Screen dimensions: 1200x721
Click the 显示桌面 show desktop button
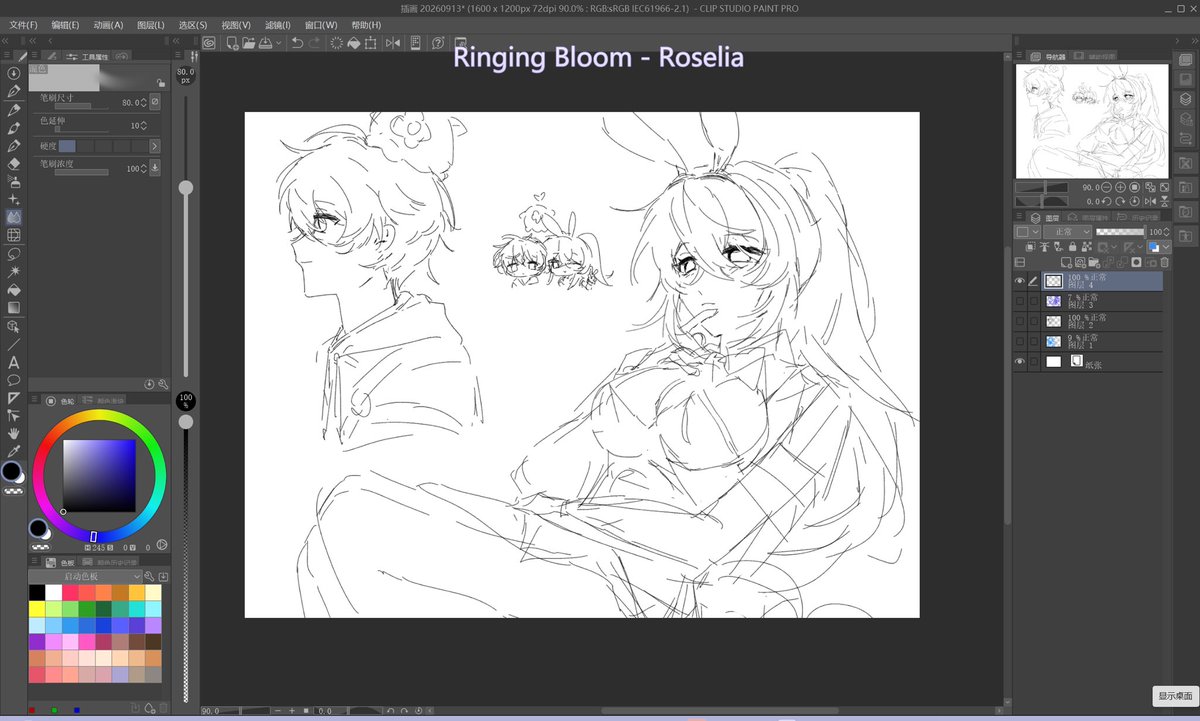(1175, 695)
